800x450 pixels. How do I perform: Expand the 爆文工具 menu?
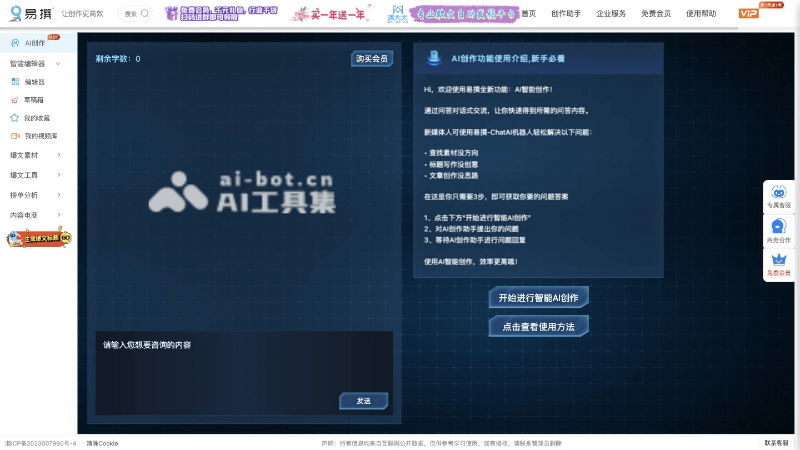click(60, 175)
